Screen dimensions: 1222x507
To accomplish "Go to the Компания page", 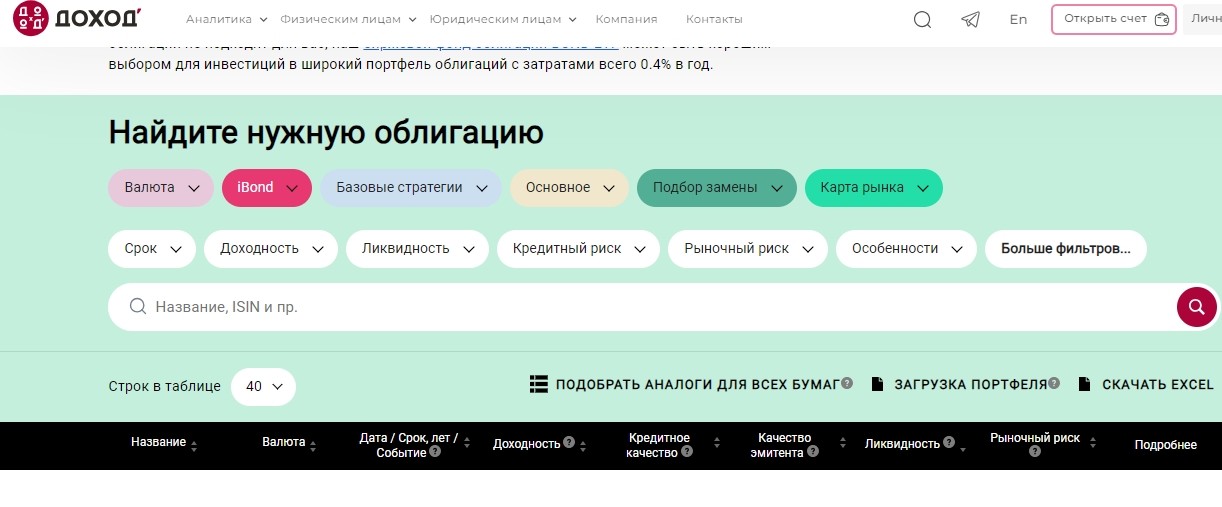I will 626,19.
